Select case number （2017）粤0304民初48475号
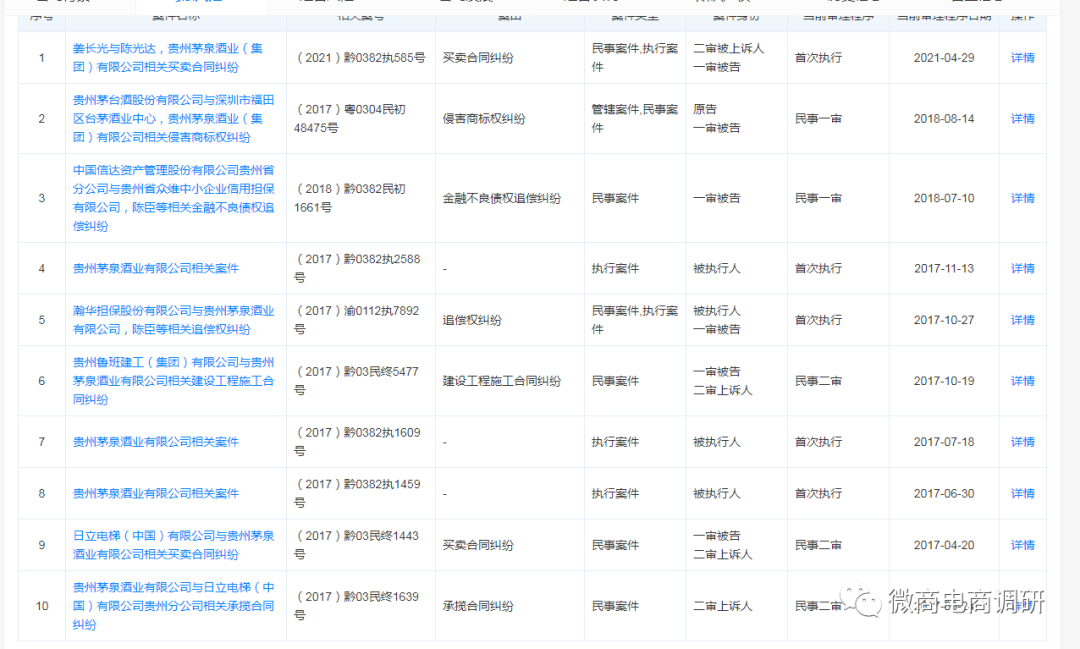 (351, 119)
